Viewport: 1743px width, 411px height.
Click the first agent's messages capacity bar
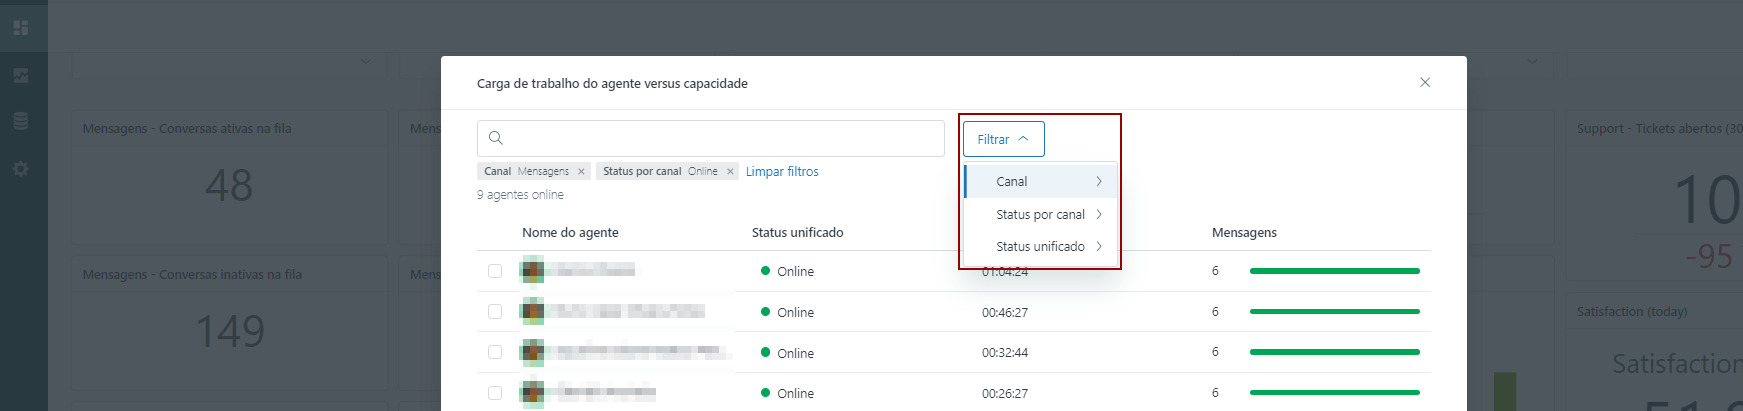click(x=1334, y=271)
